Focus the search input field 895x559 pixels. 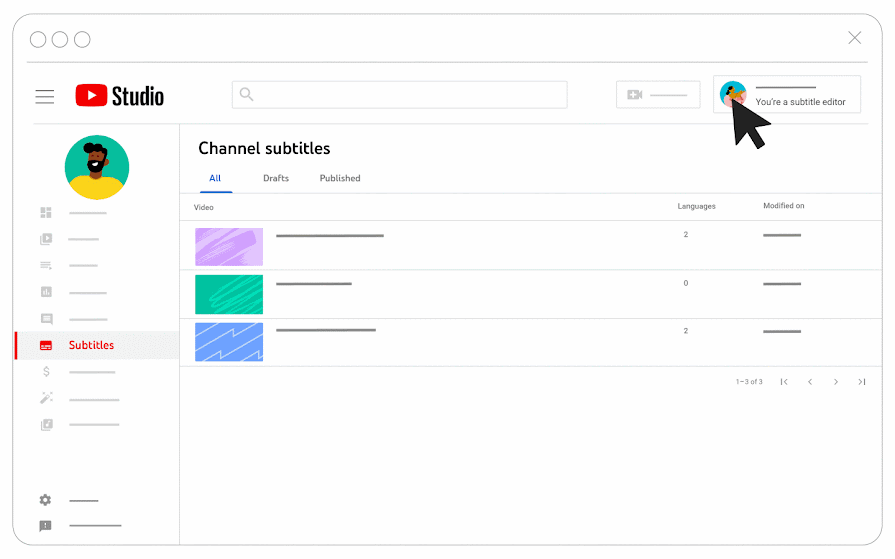400,95
